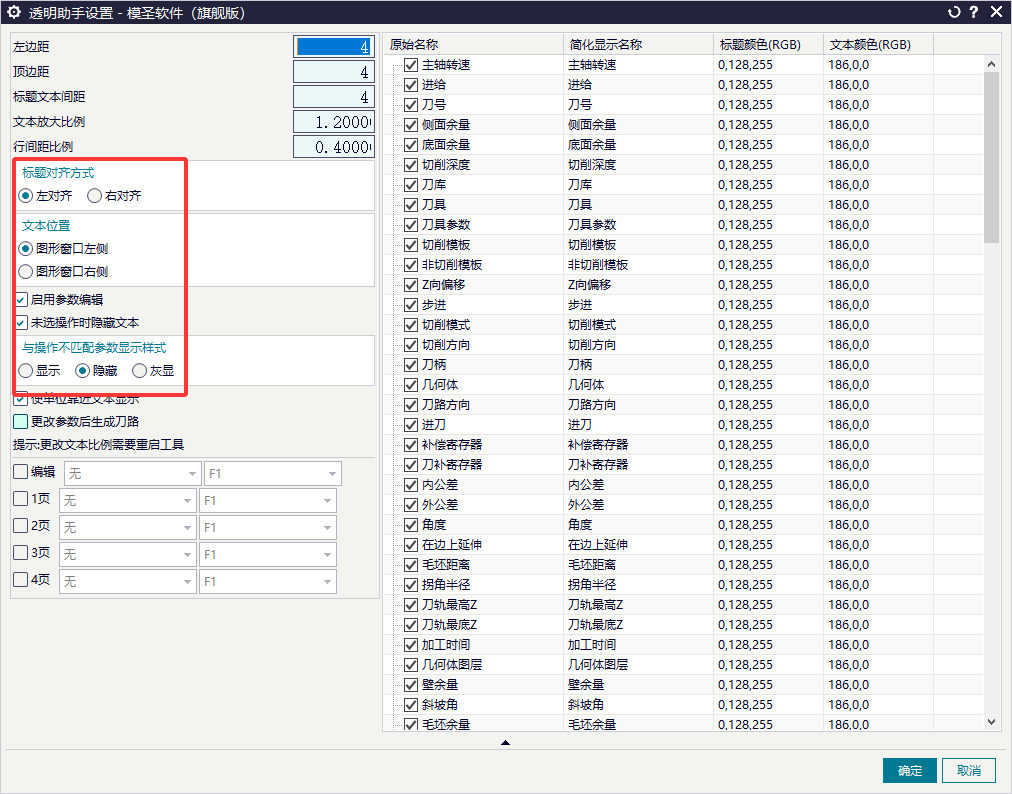Click simplified name cell 非切削模板
The height and width of the screenshot is (794, 1012).
pos(638,265)
